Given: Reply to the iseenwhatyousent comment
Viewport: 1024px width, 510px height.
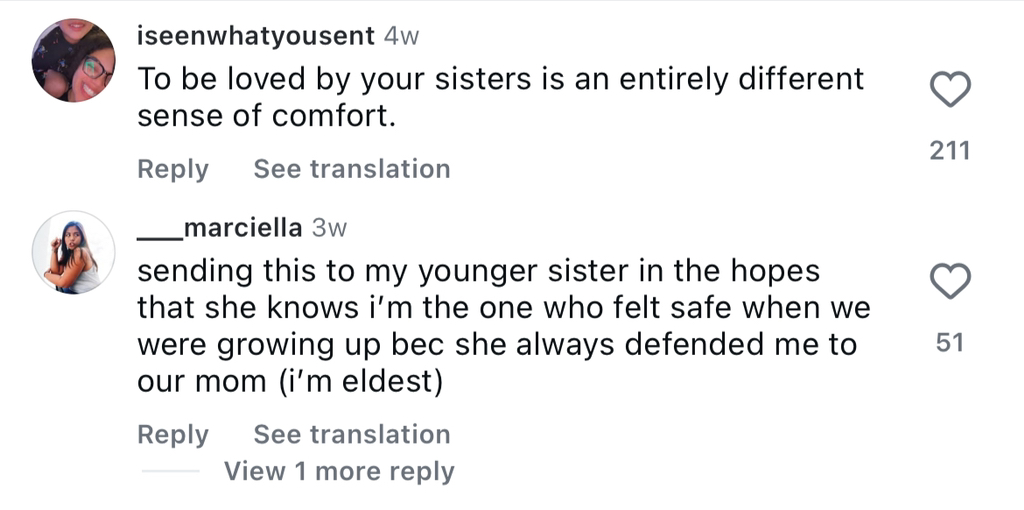Looking at the screenshot, I should coord(173,169).
